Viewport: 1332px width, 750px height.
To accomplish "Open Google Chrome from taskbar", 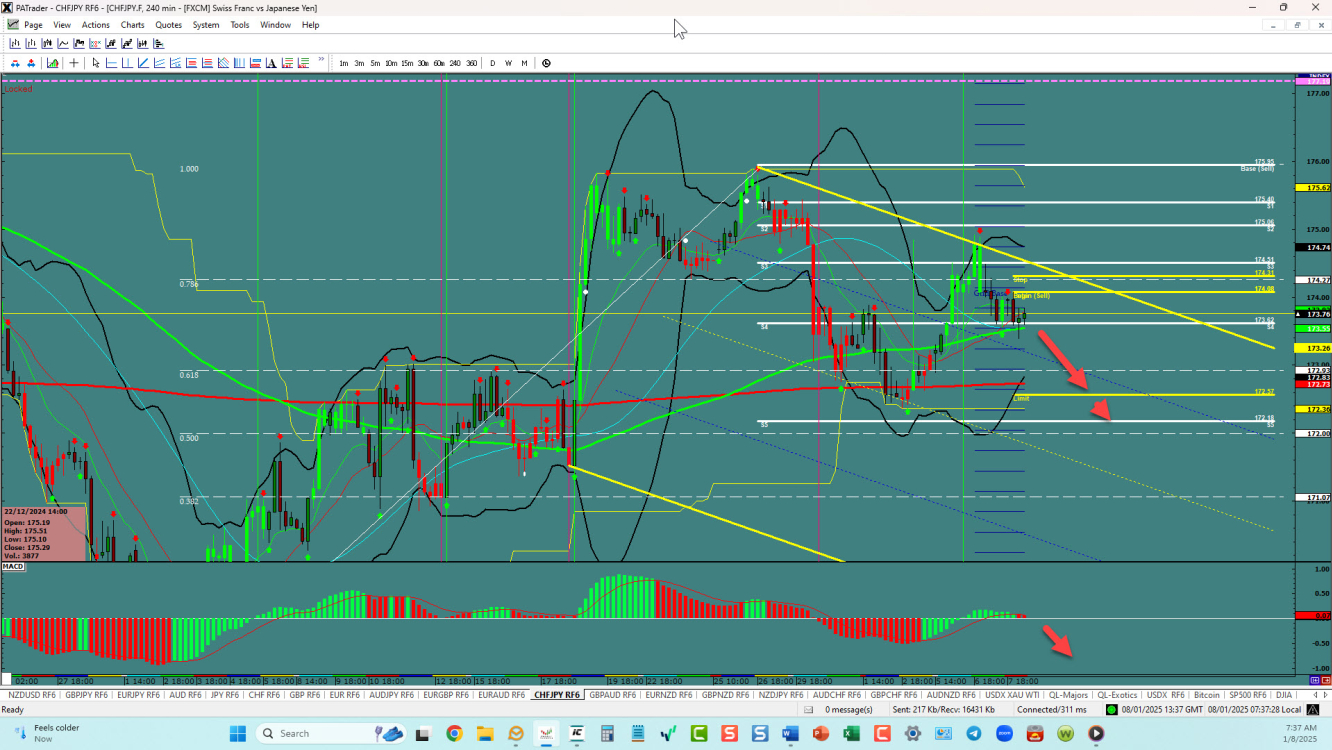I will tap(454, 734).
